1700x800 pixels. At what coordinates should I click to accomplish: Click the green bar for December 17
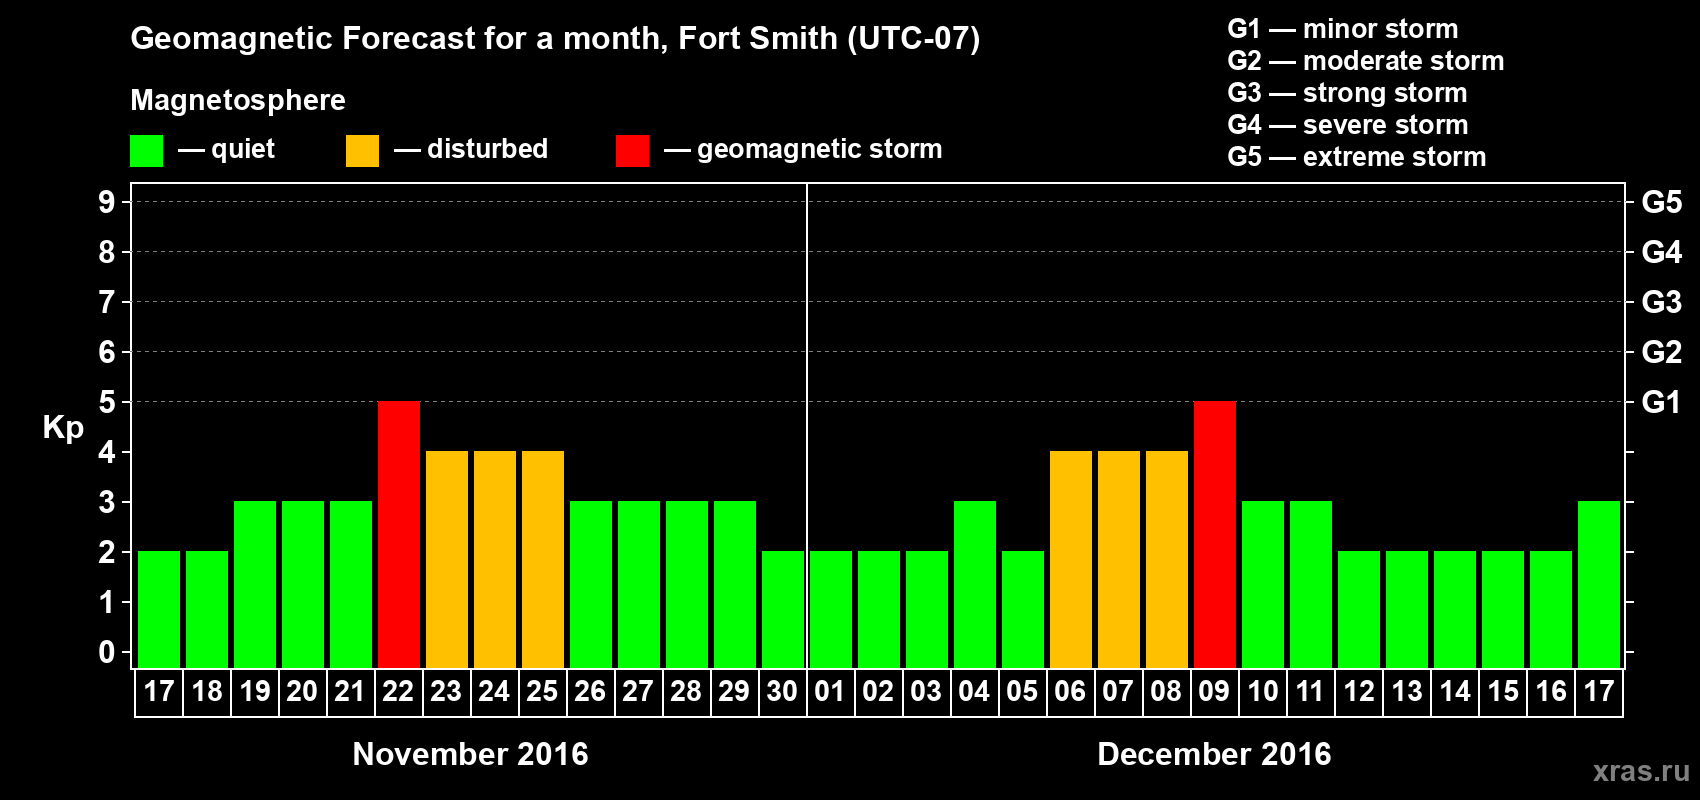tap(1599, 585)
